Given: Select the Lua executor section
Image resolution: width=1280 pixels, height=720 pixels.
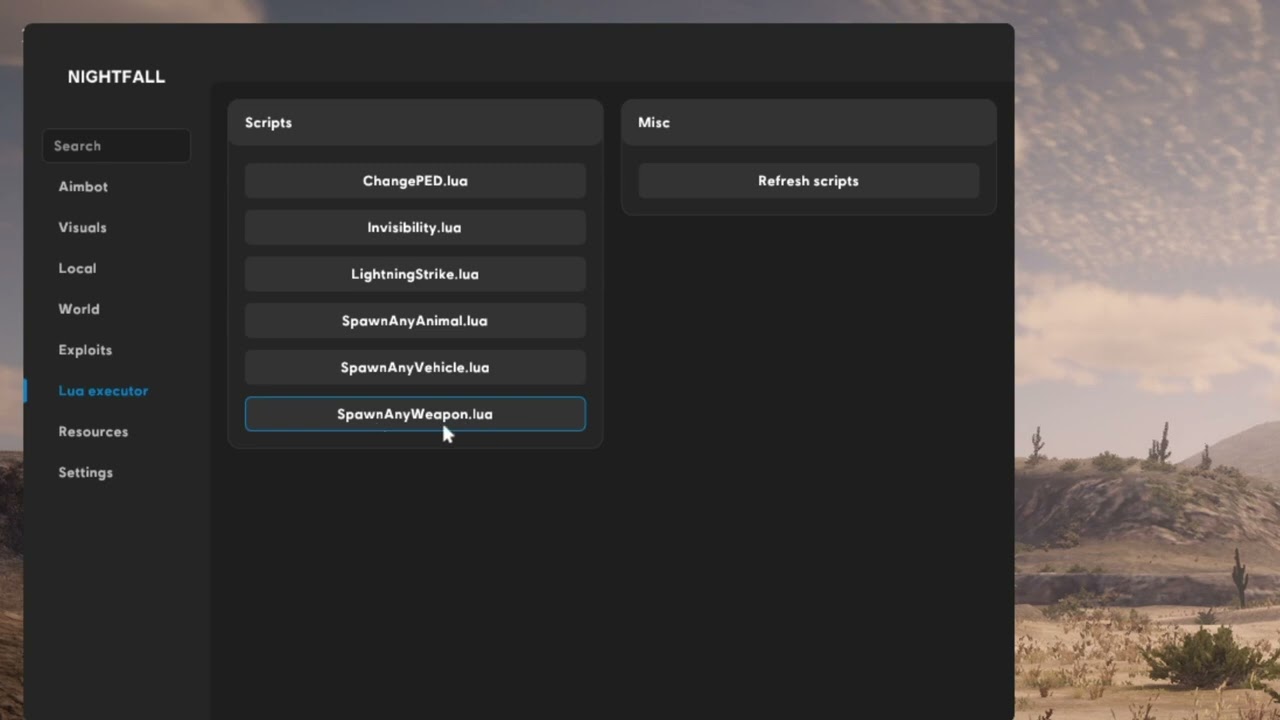Looking at the screenshot, I should pyautogui.click(x=103, y=391).
